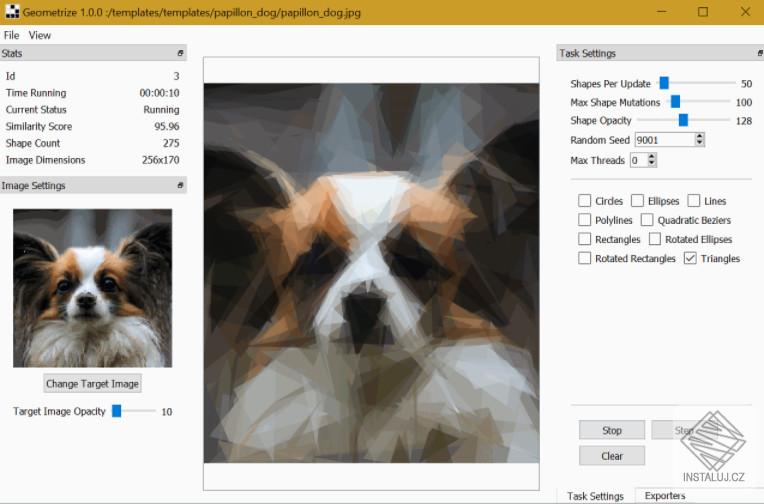Undock the Stats panel float icon
Viewport: 764px width, 504px height.
(180, 53)
